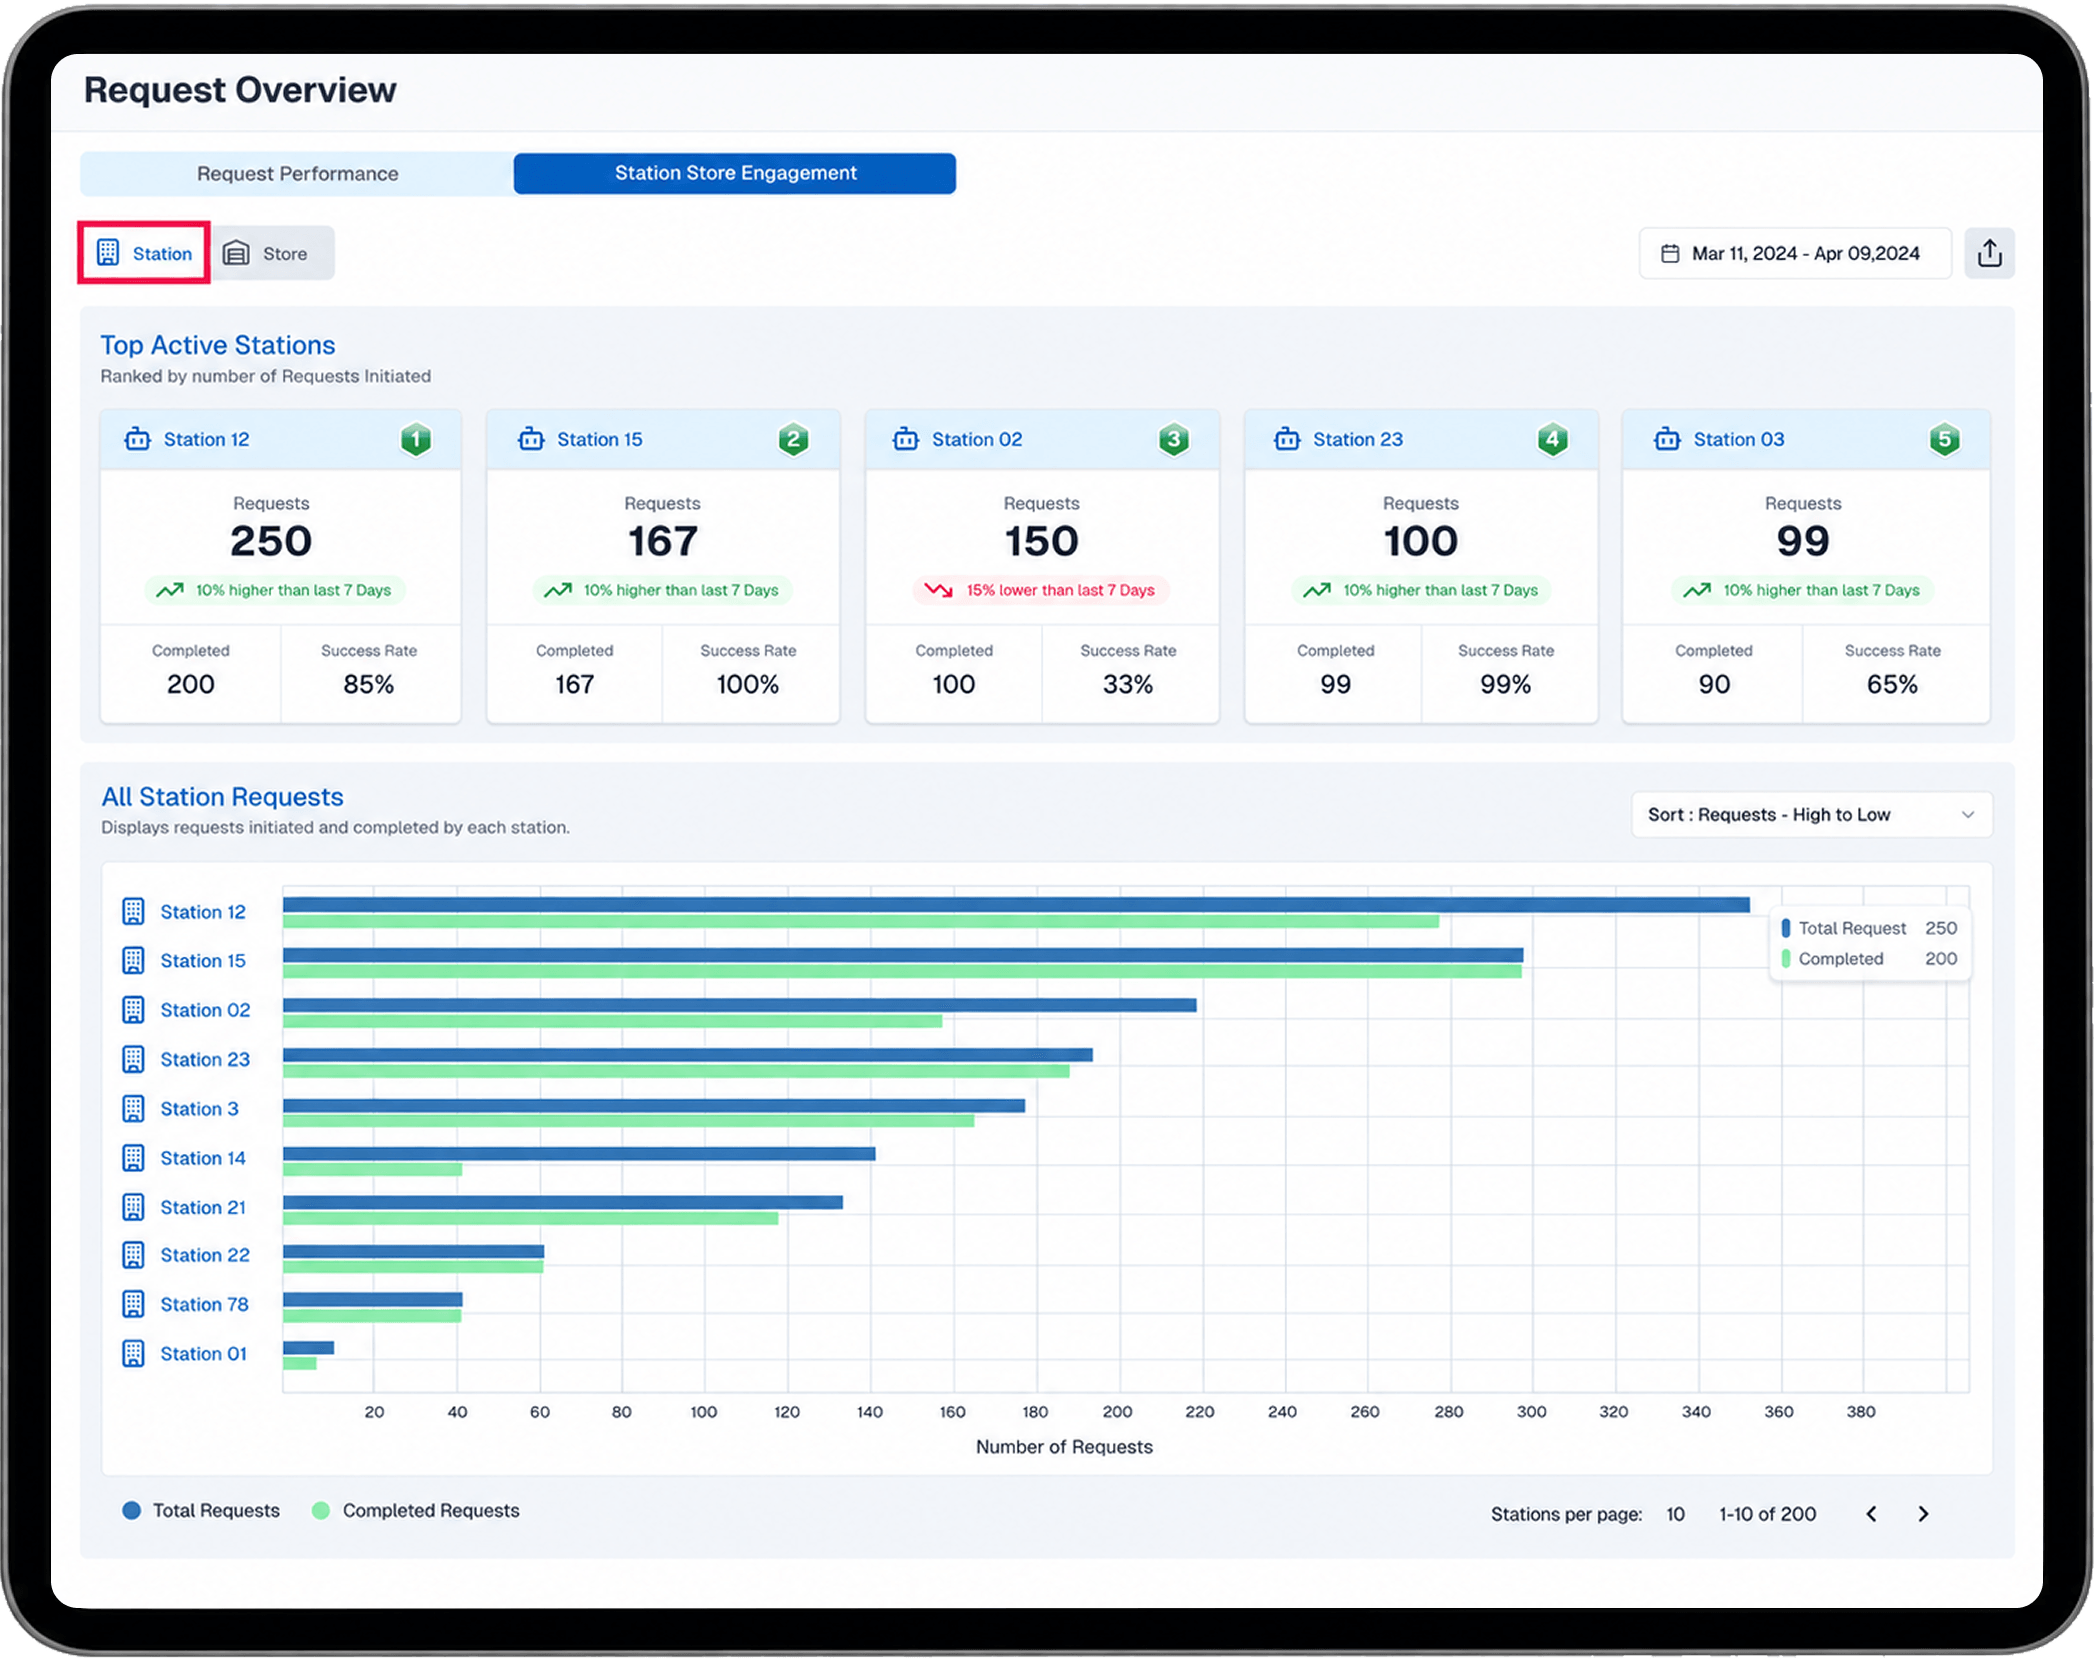Toggle view to Station
The width and height of the screenshot is (2094, 1662).
(x=144, y=253)
